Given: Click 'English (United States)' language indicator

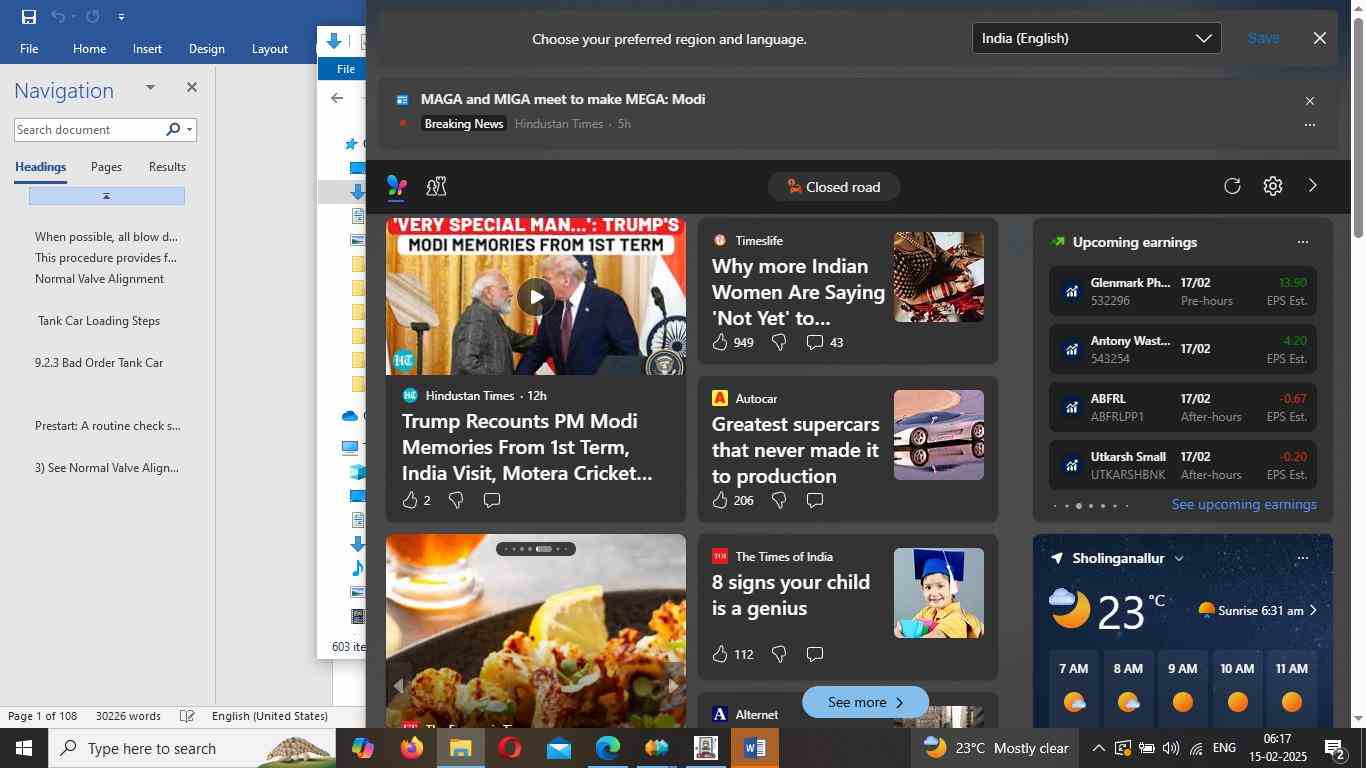Looking at the screenshot, I should (x=269, y=716).
